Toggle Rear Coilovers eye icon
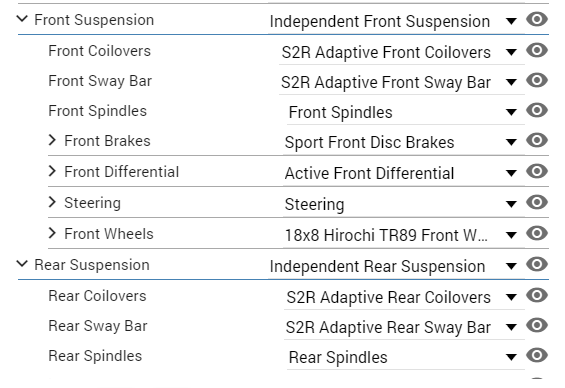 tap(537, 295)
